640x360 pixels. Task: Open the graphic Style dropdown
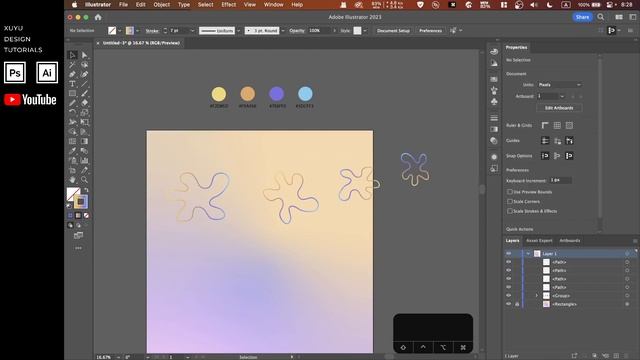365,31
